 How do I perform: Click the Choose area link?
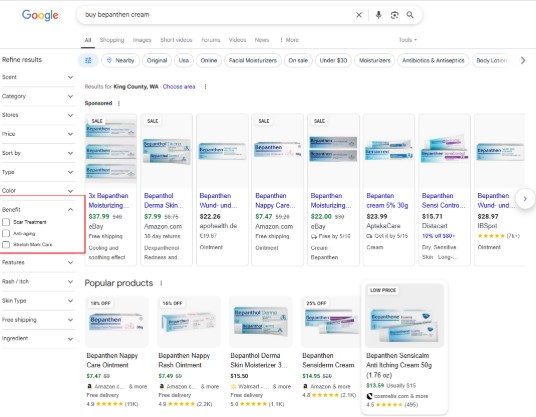179,87
